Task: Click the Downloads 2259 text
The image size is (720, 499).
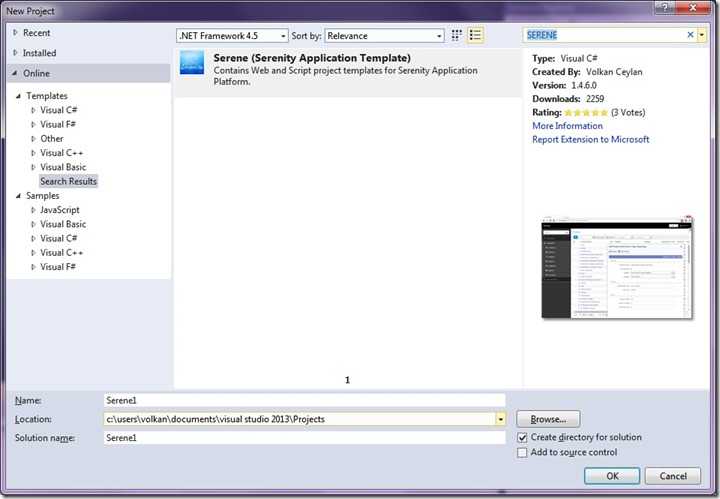Action: click(x=568, y=99)
